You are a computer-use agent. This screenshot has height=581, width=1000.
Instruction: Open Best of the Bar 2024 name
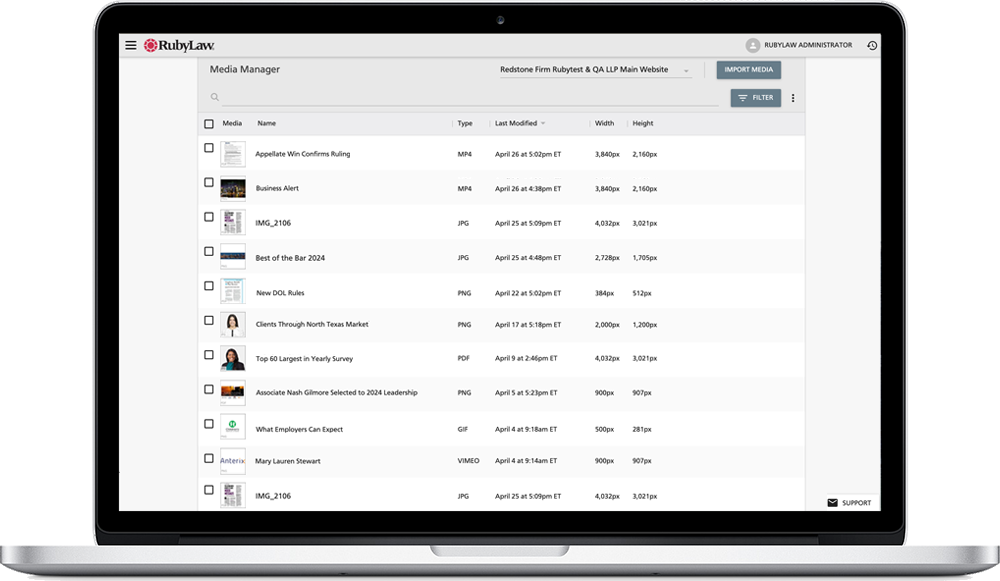coord(290,258)
